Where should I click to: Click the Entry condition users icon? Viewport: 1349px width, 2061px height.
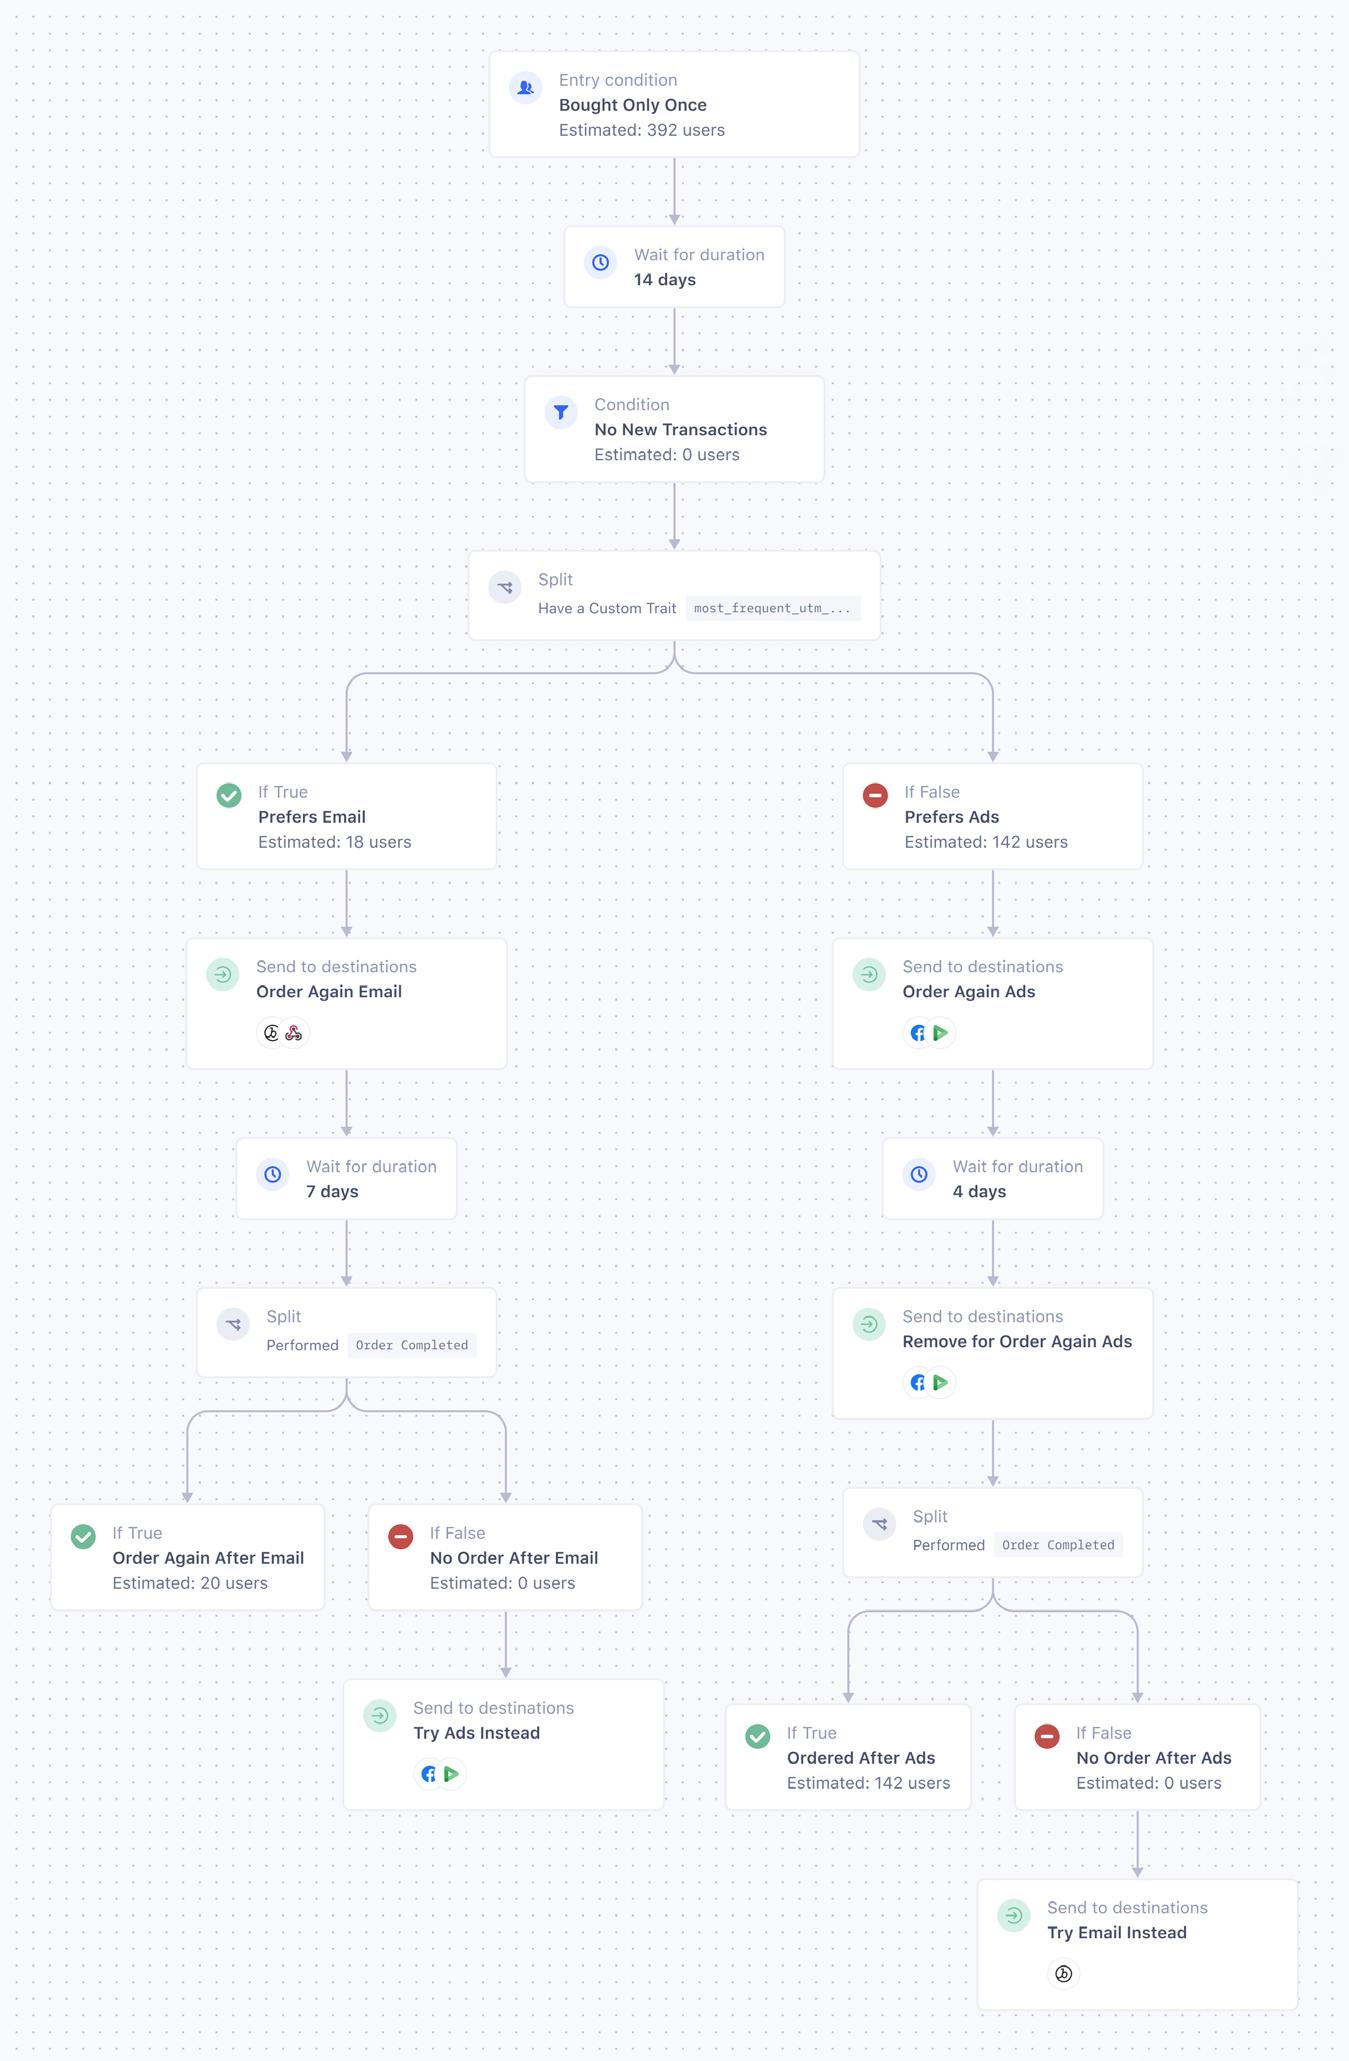526,88
